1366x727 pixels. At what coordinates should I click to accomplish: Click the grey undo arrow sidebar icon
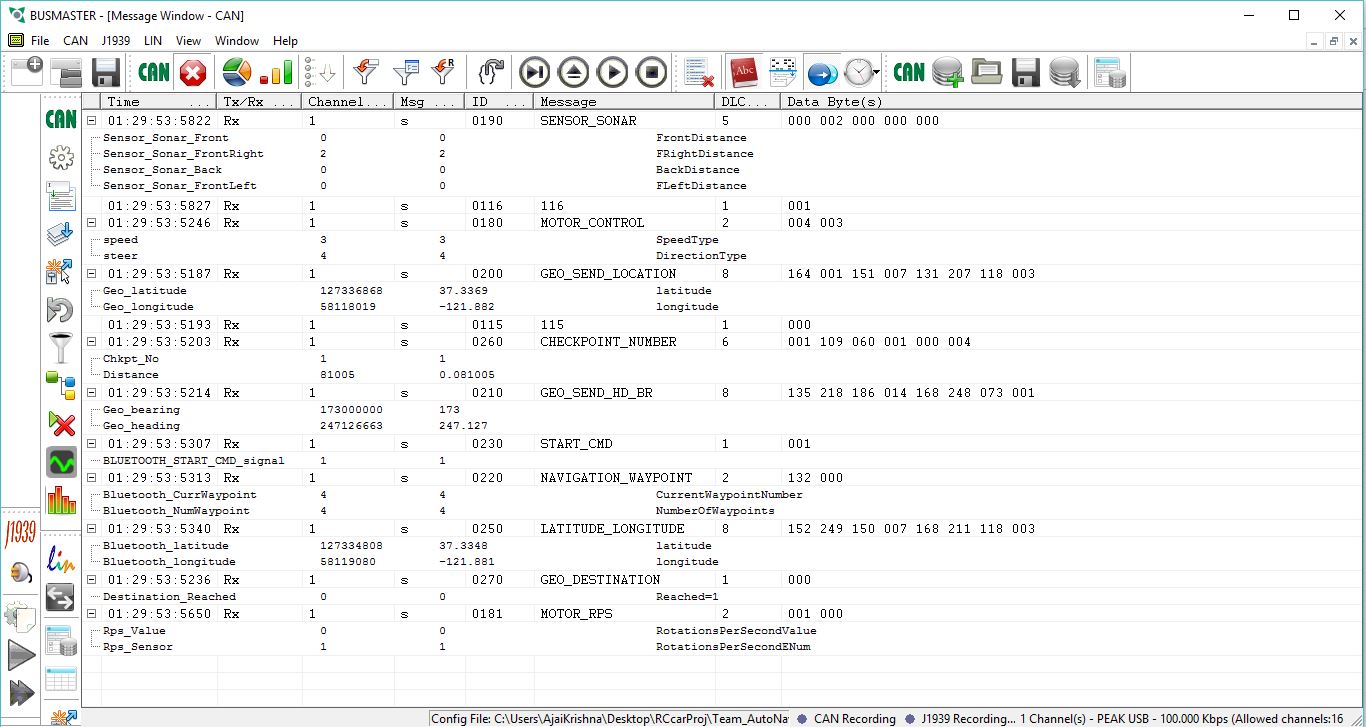point(61,310)
